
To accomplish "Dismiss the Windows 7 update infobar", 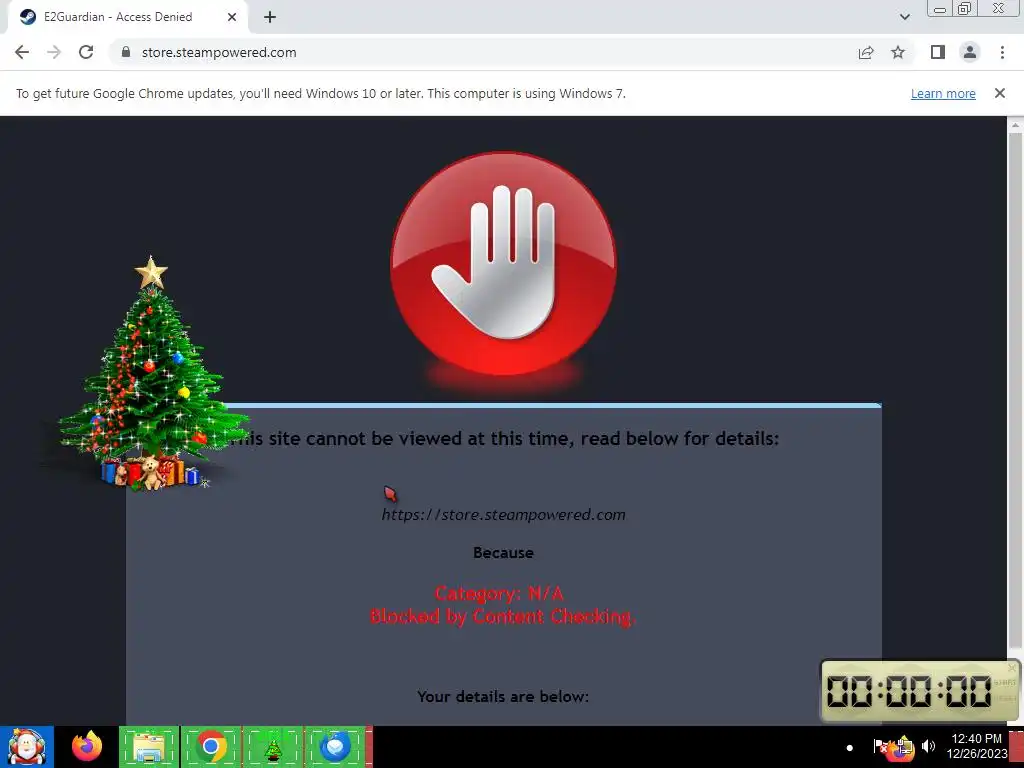I will (x=999, y=93).
